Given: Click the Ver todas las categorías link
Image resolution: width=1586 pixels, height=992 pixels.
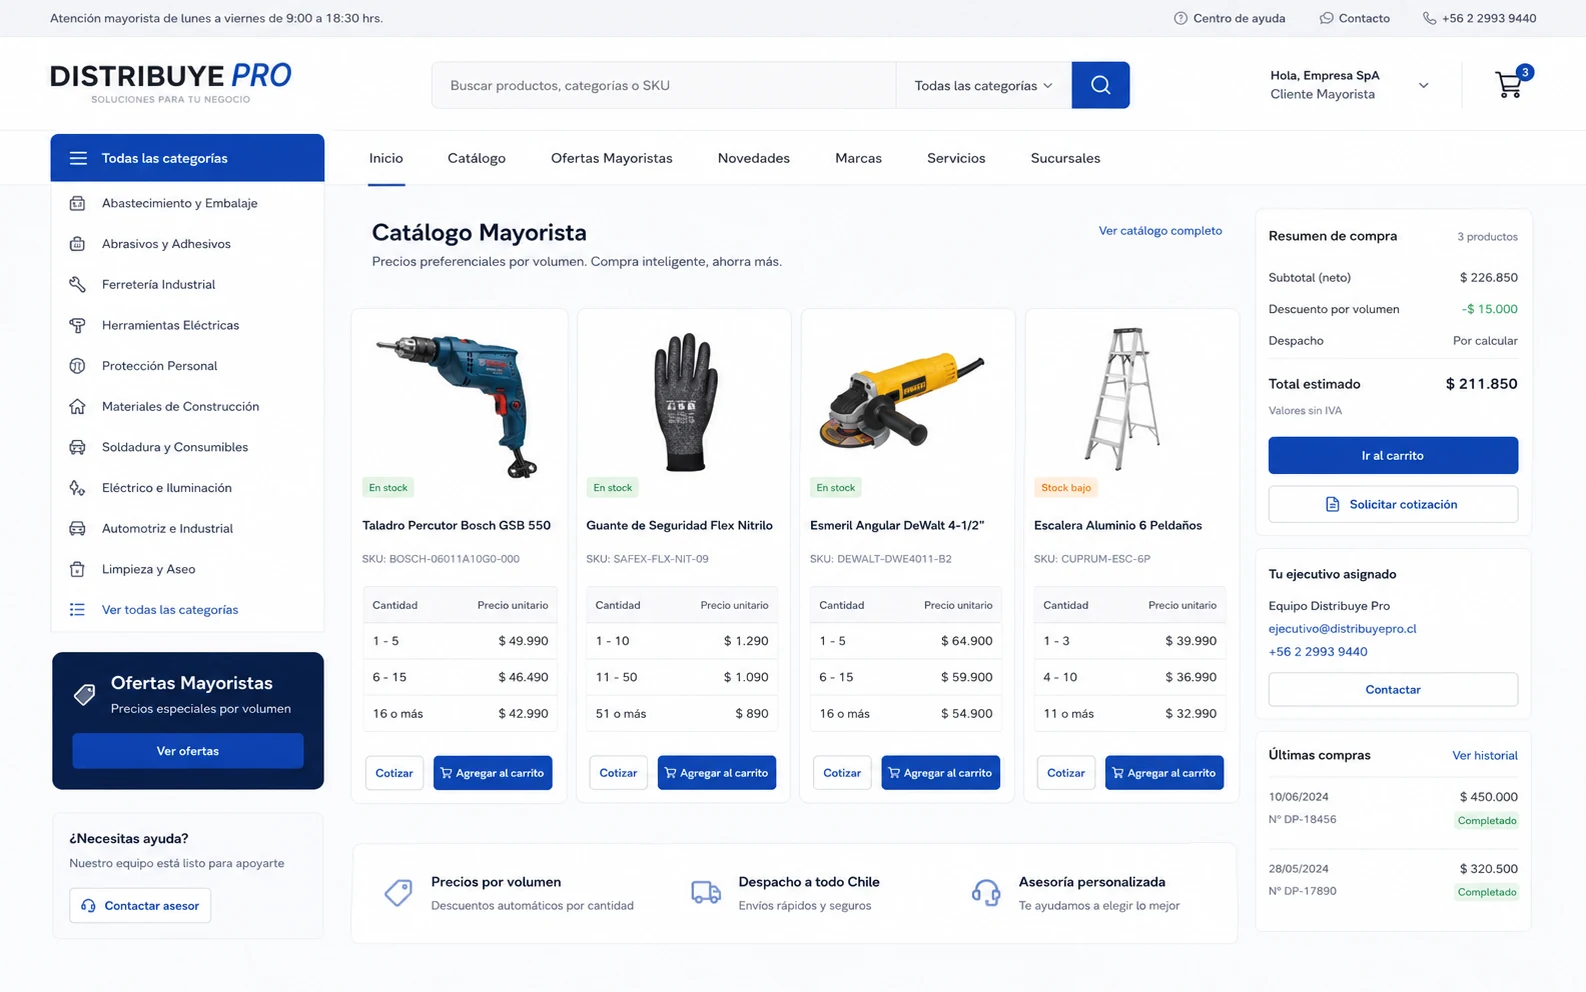Looking at the screenshot, I should click(170, 610).
